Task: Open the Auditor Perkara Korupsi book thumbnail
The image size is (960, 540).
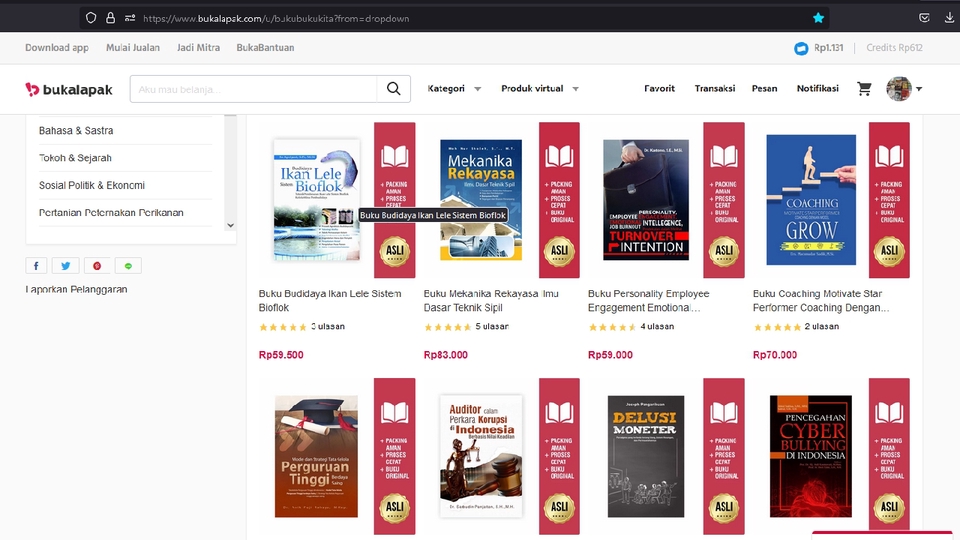Action: [481, 457]
